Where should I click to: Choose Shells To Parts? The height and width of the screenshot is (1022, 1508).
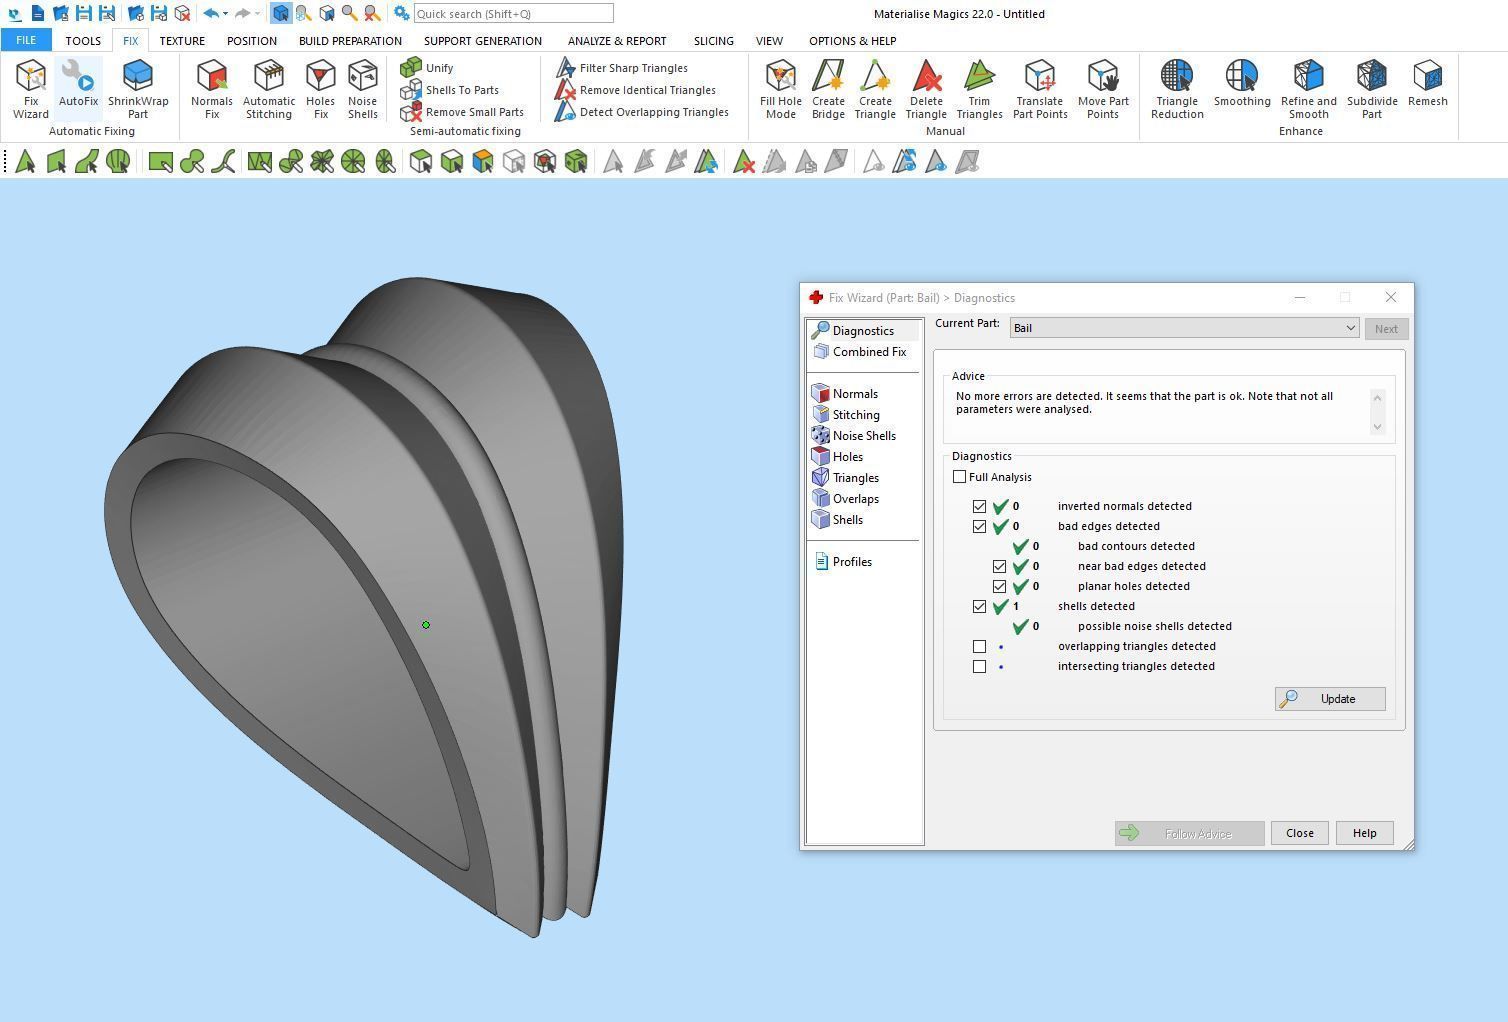click(x=449, y=90)
